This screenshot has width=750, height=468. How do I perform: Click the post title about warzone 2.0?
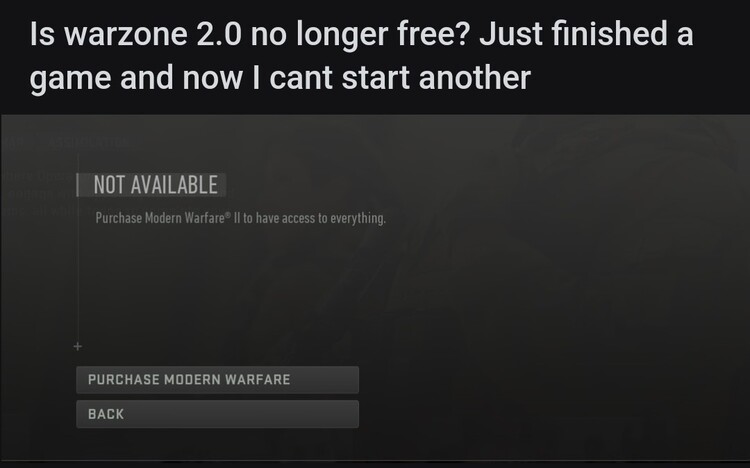click(361, 56)
